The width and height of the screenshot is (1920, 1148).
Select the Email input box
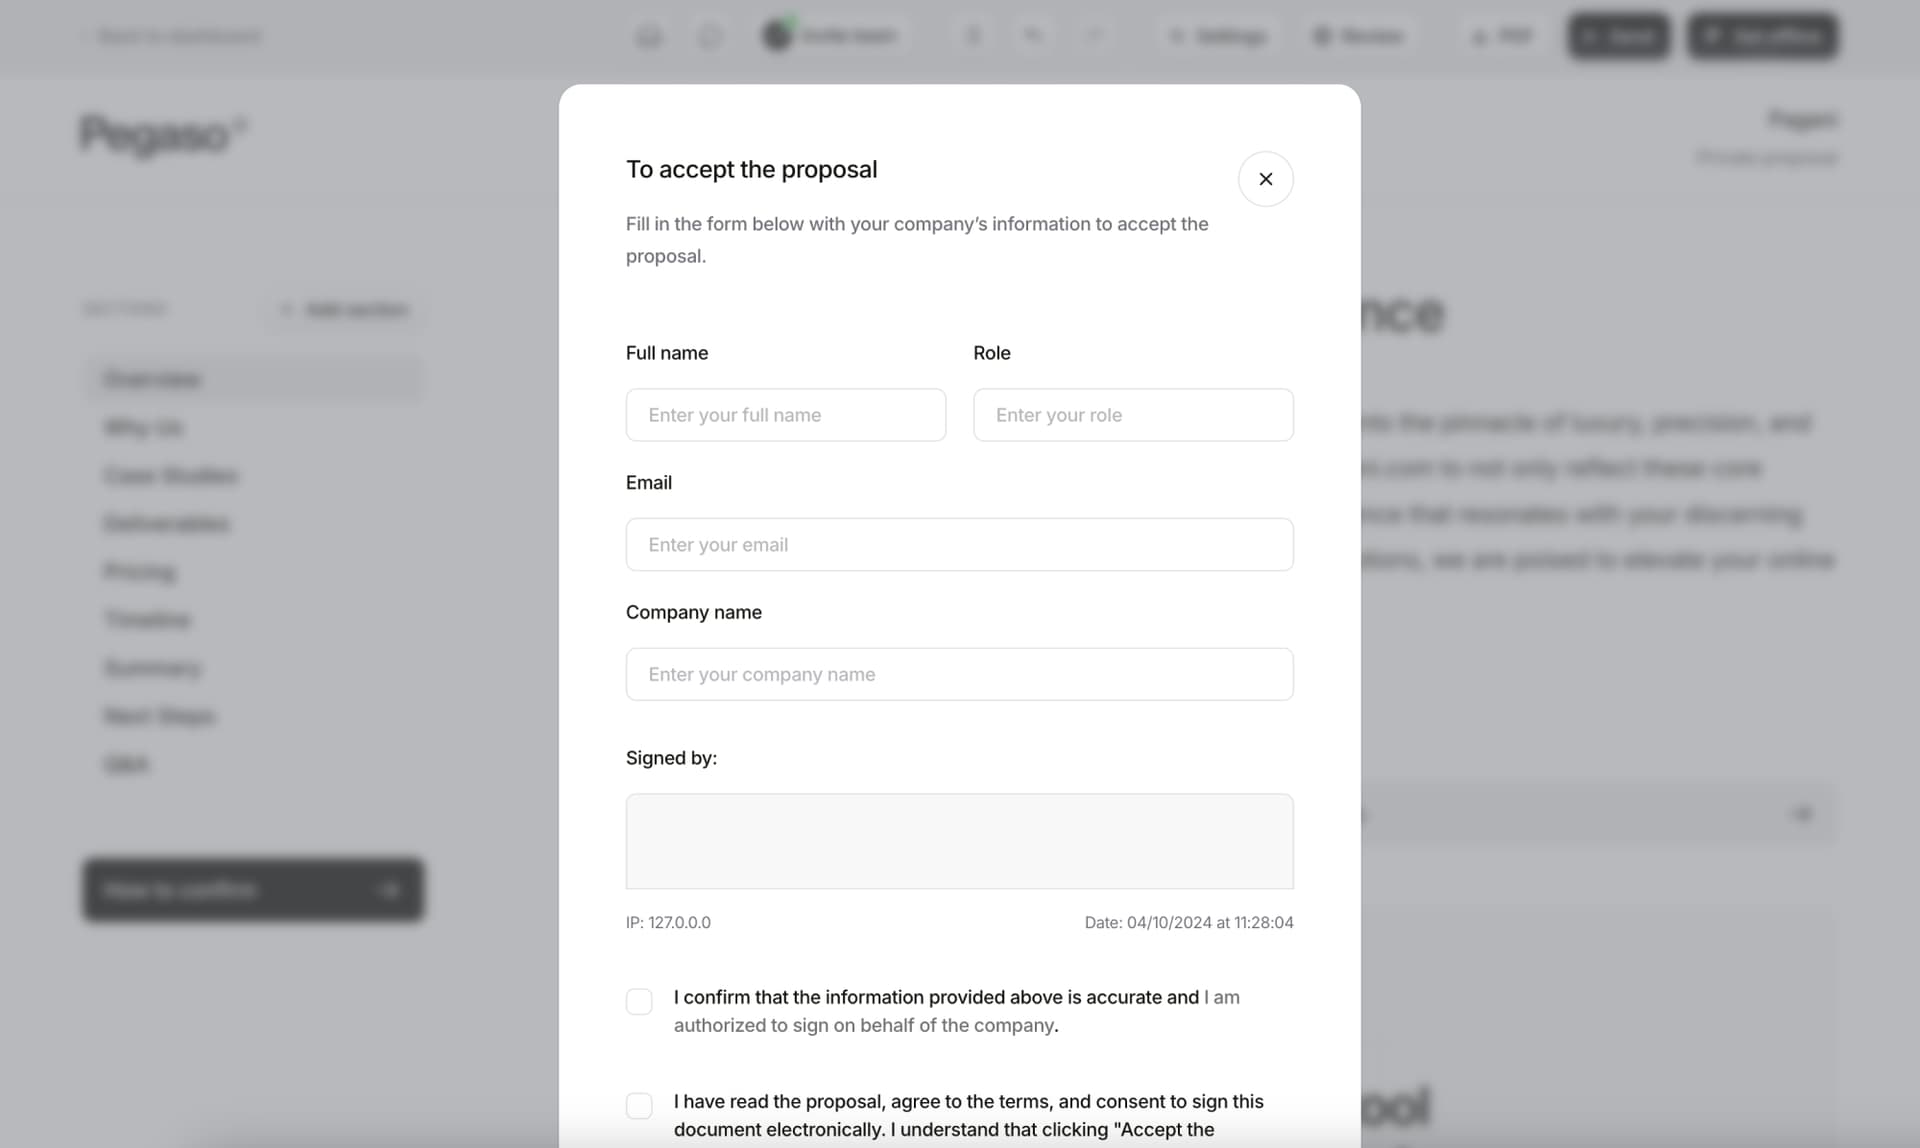(x=960, y=545)
